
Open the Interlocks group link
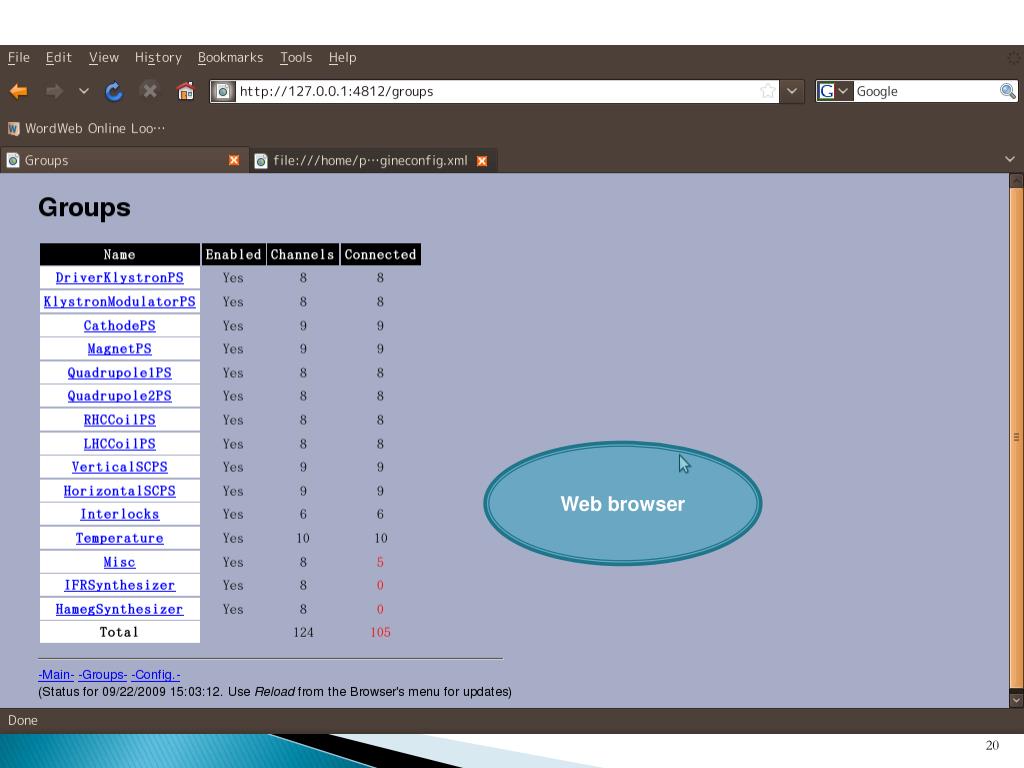tap(120, 515)
